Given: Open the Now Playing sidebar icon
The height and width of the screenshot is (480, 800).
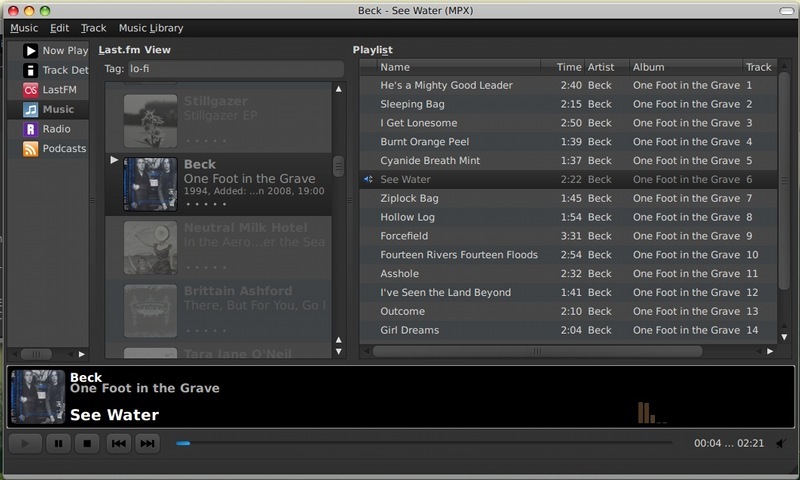Looking at the screenshot, I should pos(31,50).
